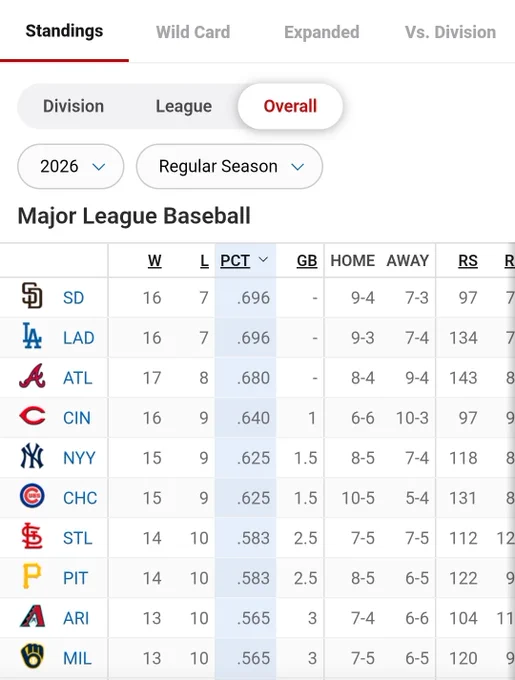This screenshot has height=680, width=515.
Task: Select the Yankees NY logo
Action: pos(32,456)
